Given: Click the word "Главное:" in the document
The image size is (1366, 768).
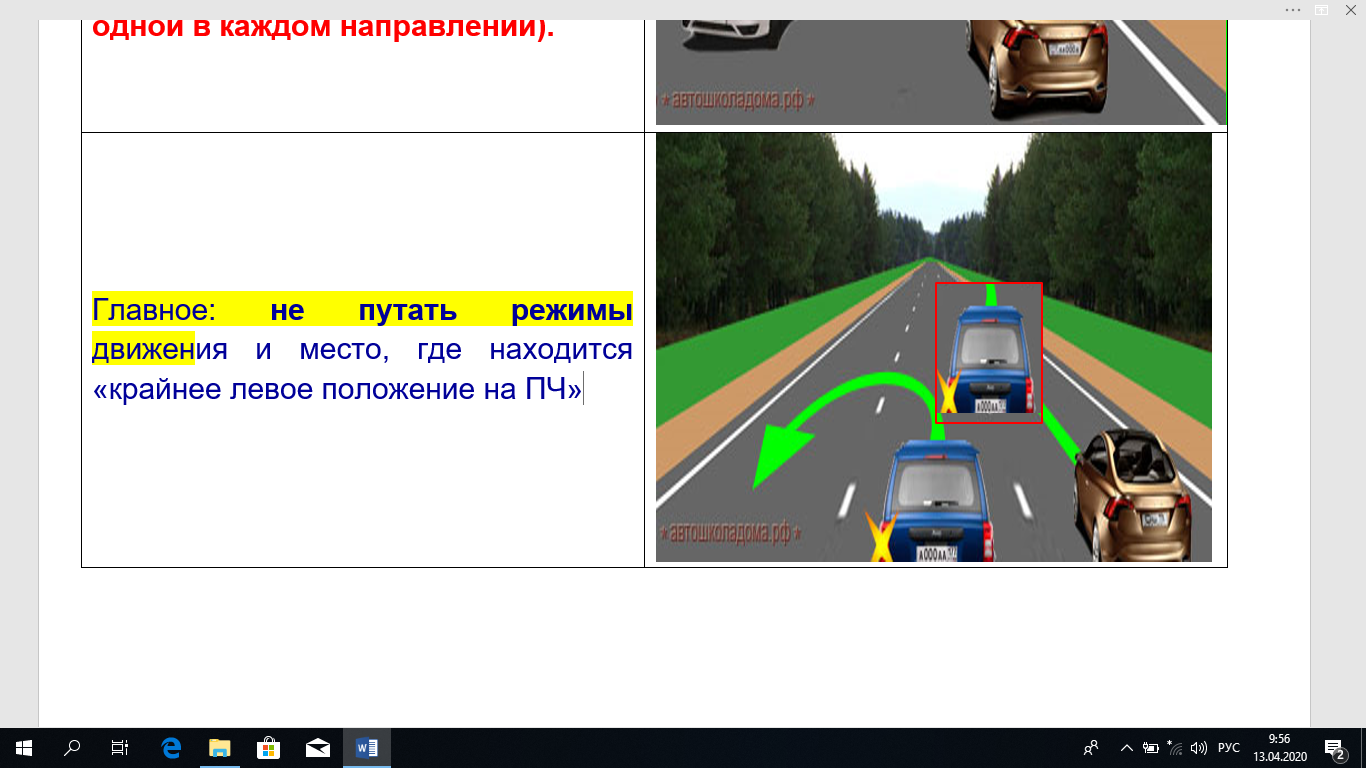Looking at the screenshot, I should click(x=154, y=309).
